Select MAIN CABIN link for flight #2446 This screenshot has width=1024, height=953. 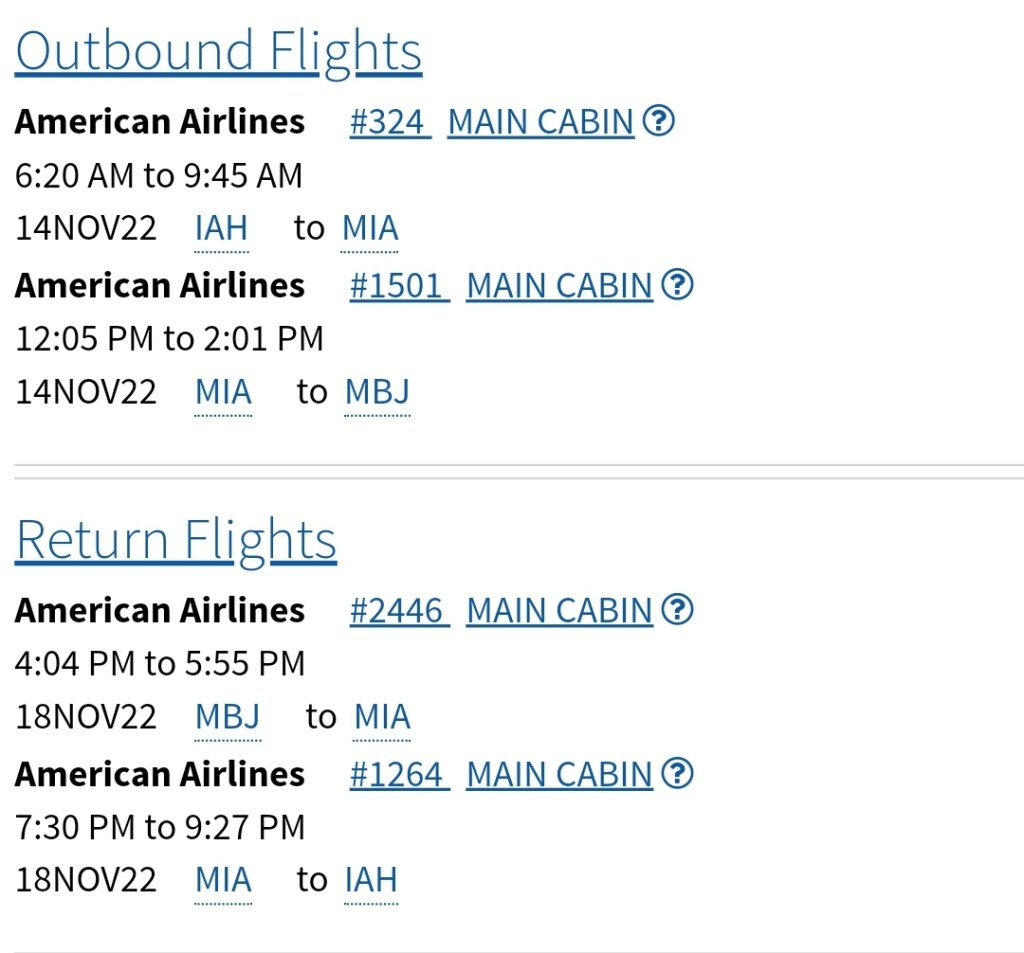(x=559, y=610)
